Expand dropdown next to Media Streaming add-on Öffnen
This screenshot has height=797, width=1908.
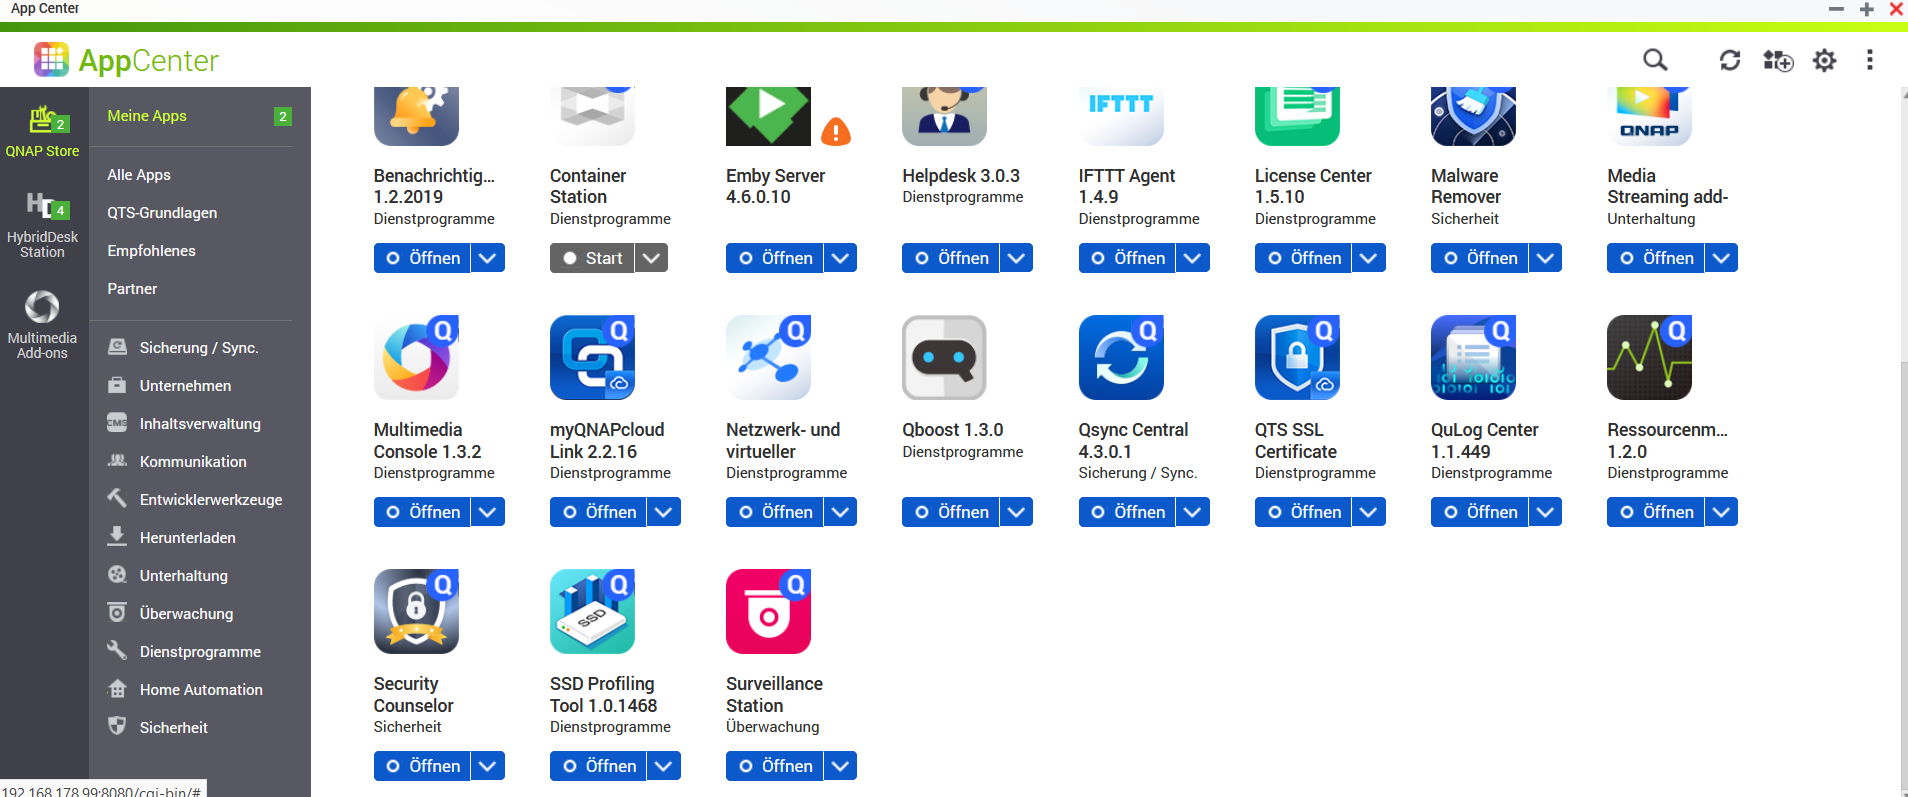tap(1721, 258)
